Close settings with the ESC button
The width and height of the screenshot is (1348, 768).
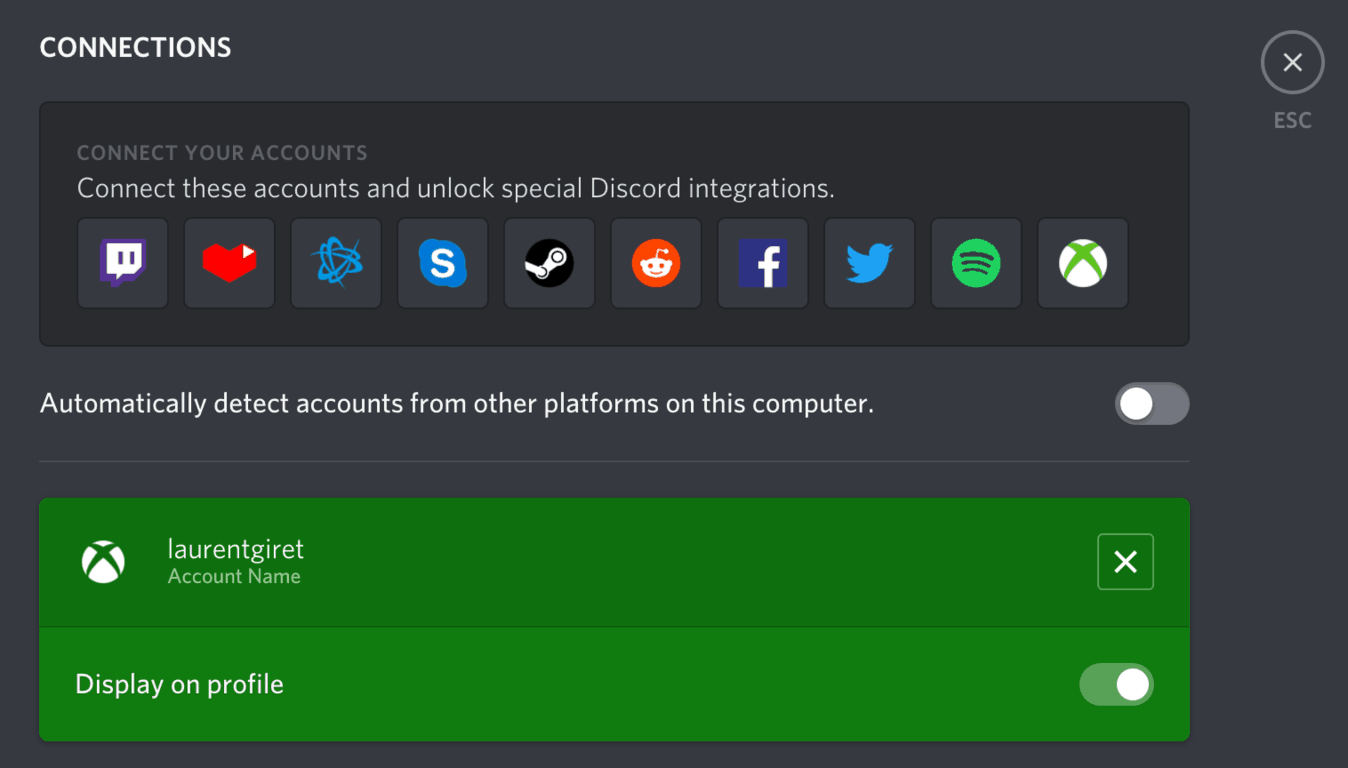[1292, 63]
